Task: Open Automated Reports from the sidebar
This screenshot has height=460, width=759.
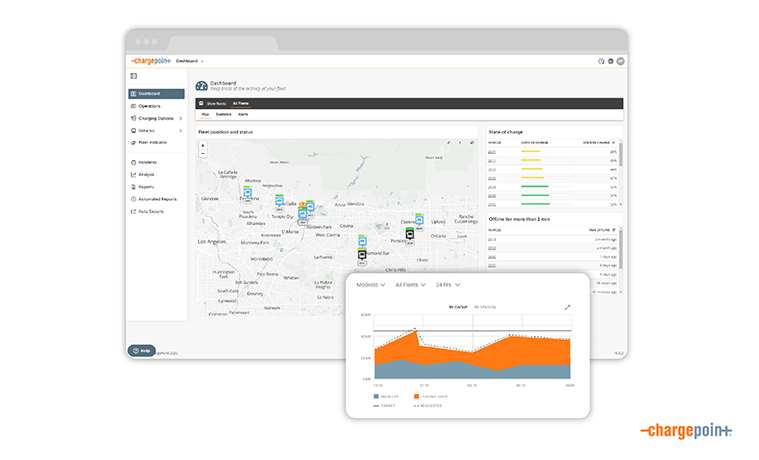Action: pos(157,199)
